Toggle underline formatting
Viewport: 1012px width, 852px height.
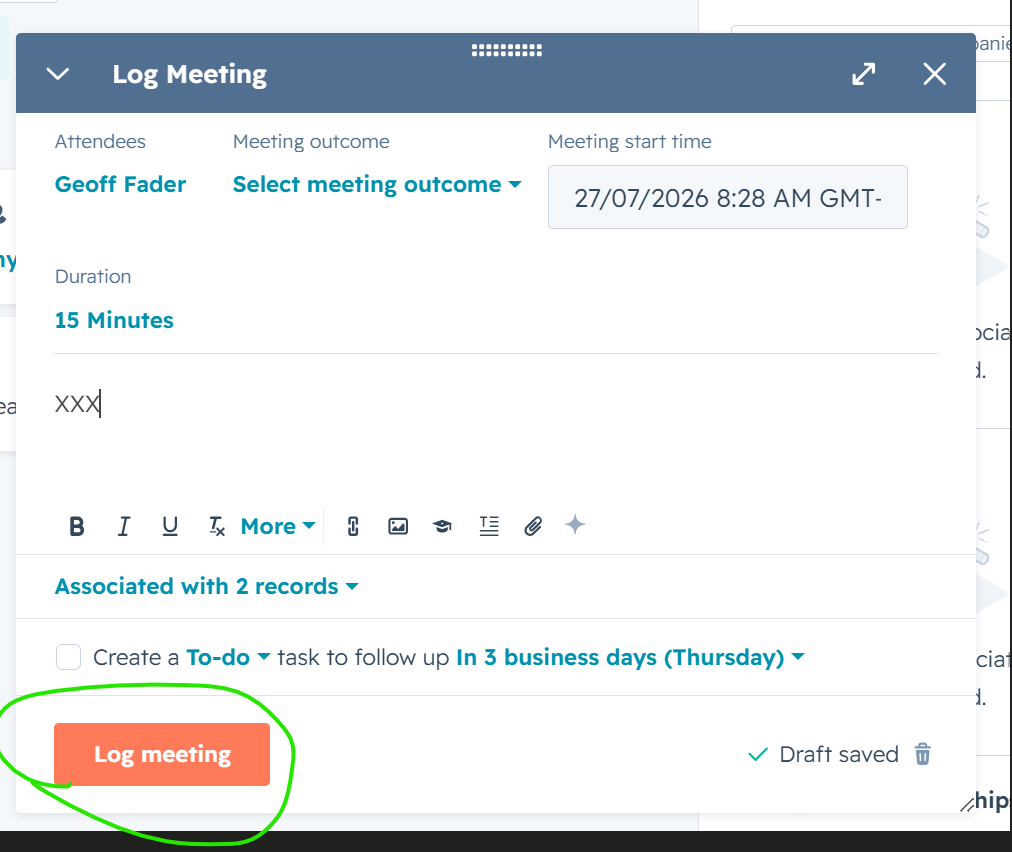tap(170, 527)
